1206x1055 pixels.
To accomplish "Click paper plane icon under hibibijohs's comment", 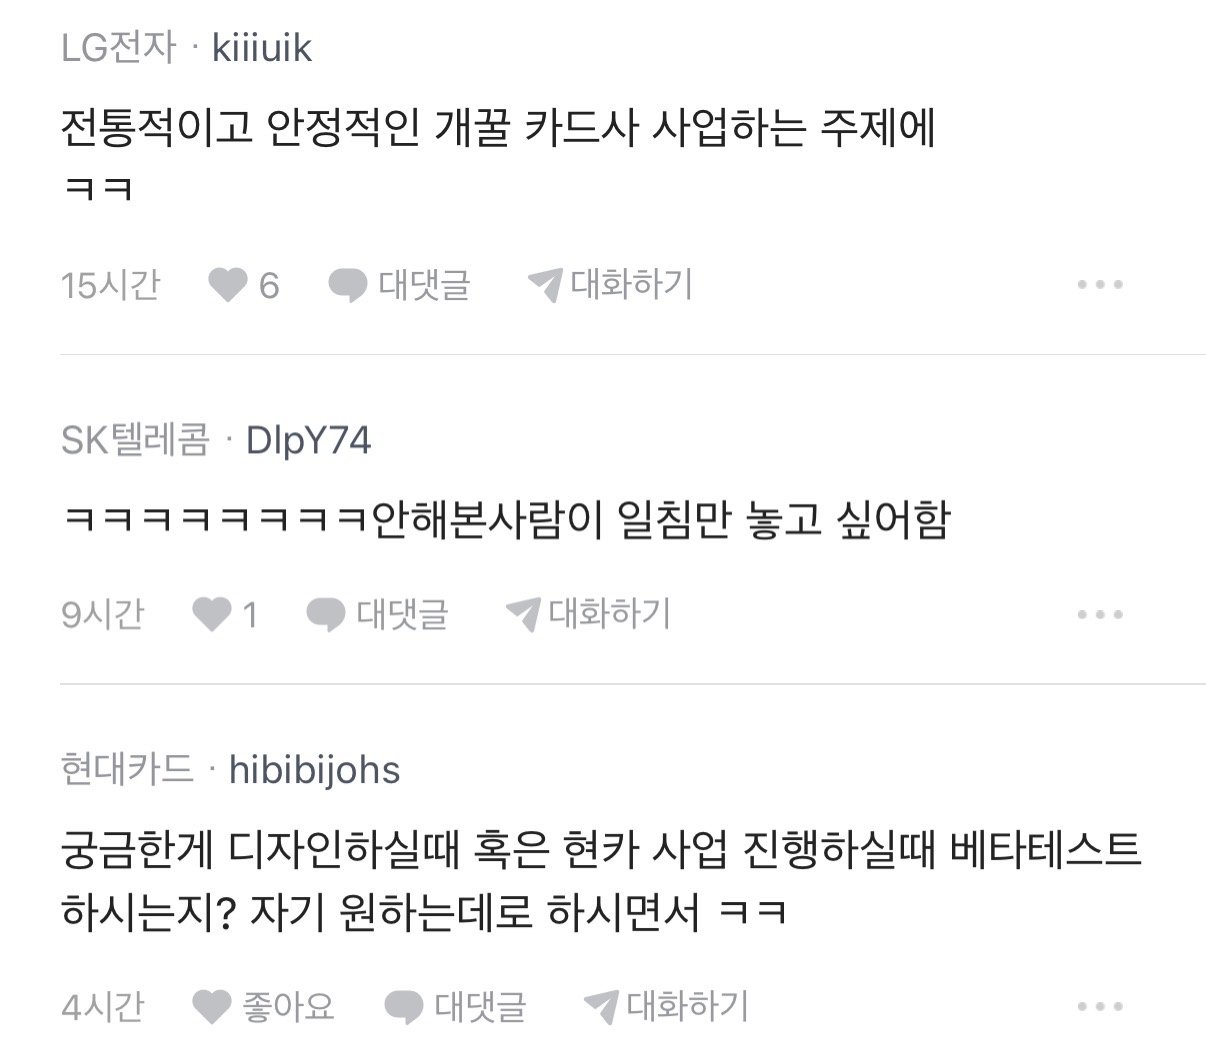I will 601,1006.
